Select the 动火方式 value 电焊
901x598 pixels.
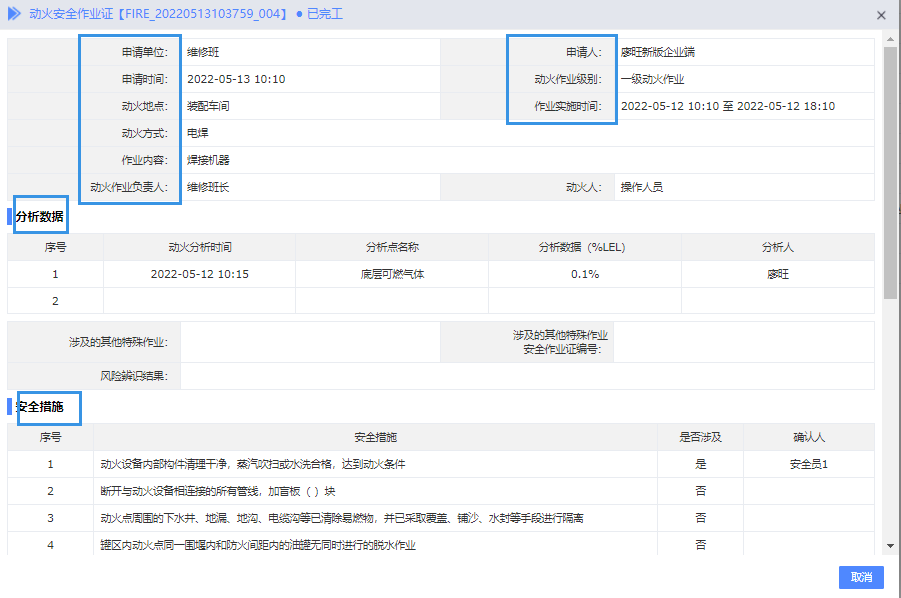pyautogui.click(x=198, y=133)
